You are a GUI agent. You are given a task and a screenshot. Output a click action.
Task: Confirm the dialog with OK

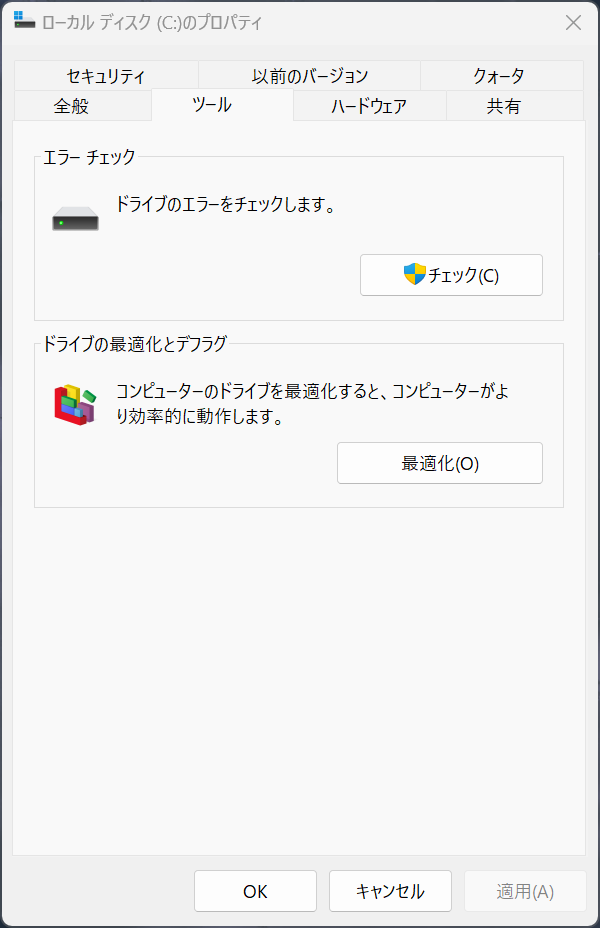point(255,891)
